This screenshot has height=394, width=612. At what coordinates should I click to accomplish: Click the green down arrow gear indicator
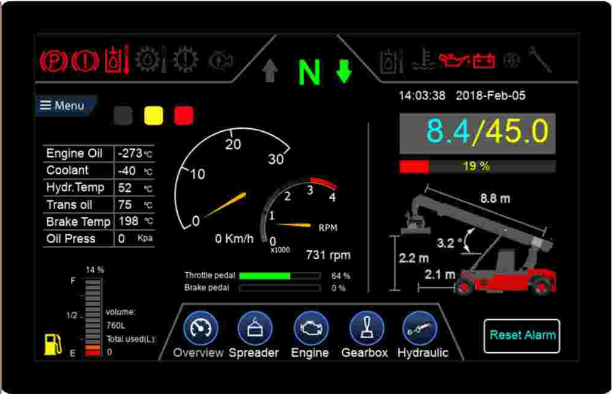pos(344,71)
